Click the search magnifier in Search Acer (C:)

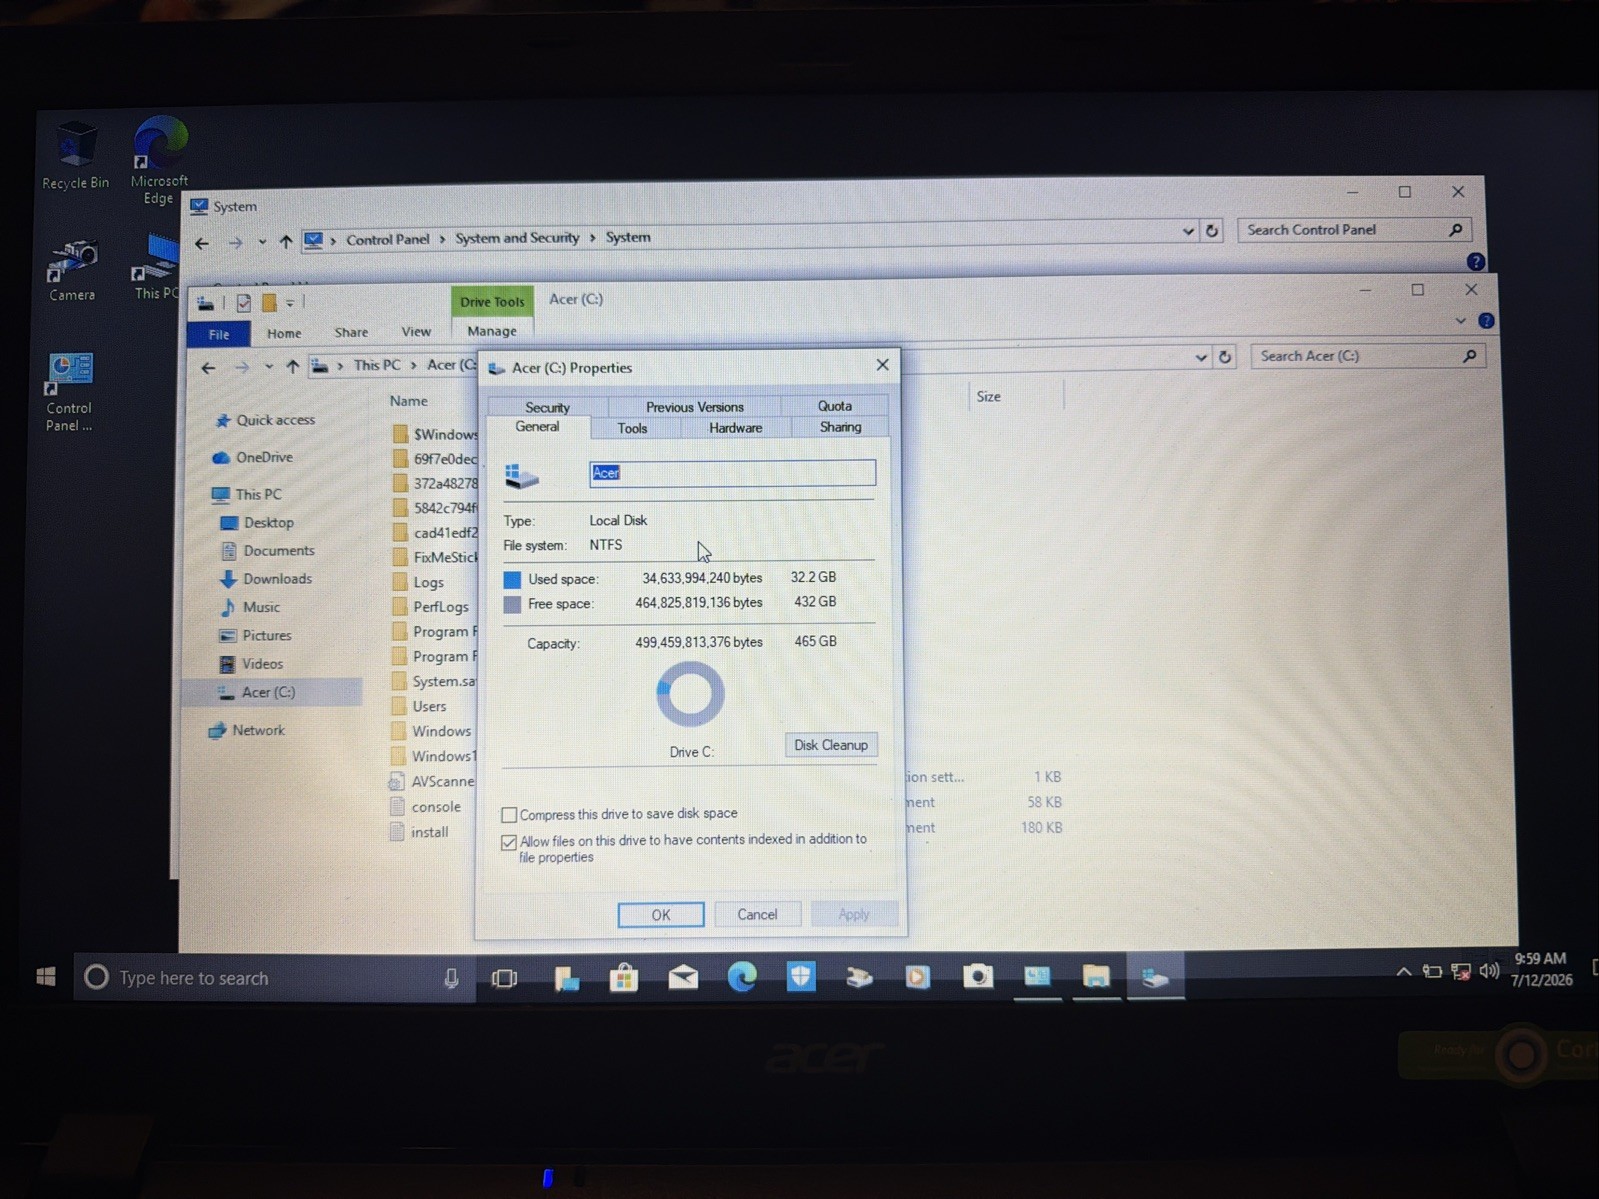point(1469,356)
